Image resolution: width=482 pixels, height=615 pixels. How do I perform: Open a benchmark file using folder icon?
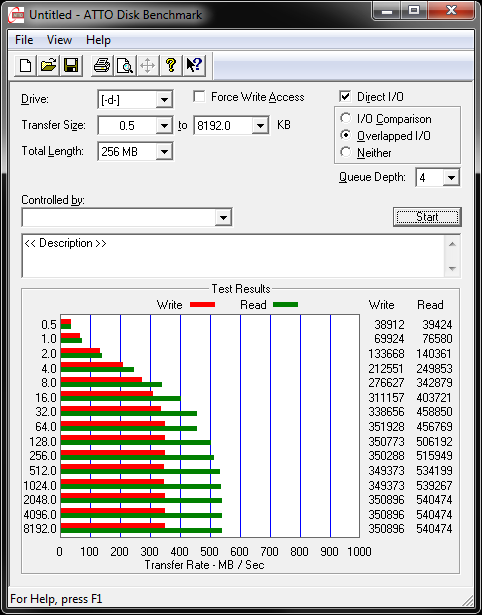[x=48, y=65]
